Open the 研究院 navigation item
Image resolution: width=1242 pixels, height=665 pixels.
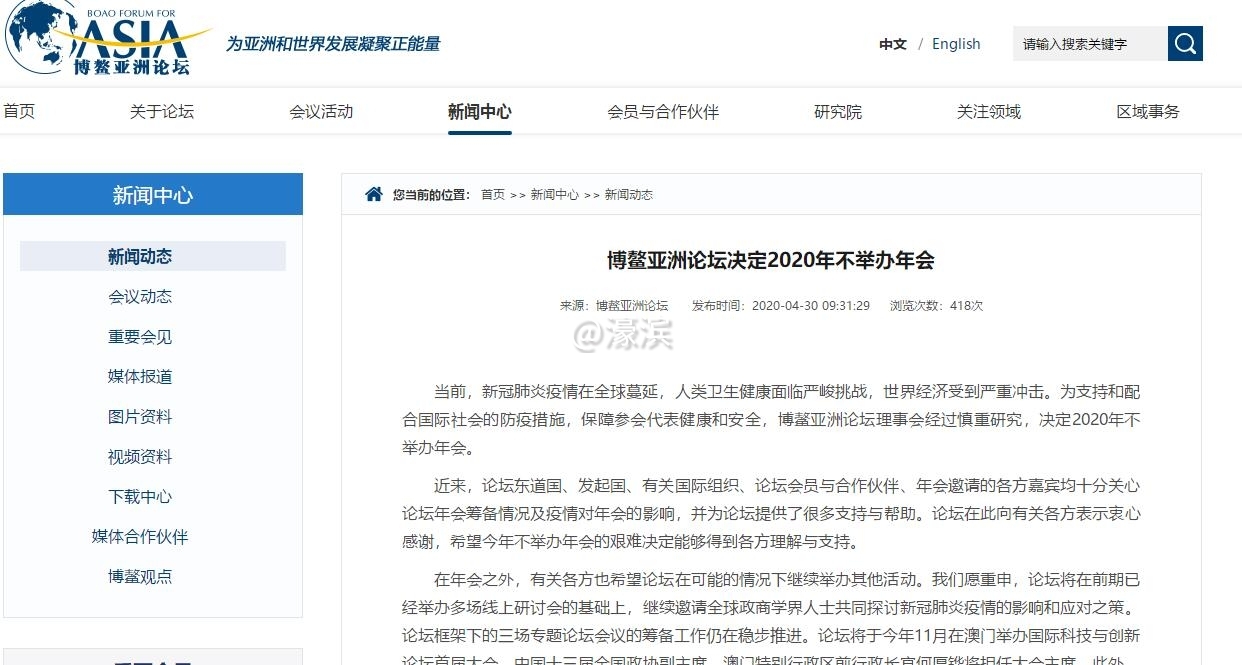pyautogui.click(x=837, y=111)
